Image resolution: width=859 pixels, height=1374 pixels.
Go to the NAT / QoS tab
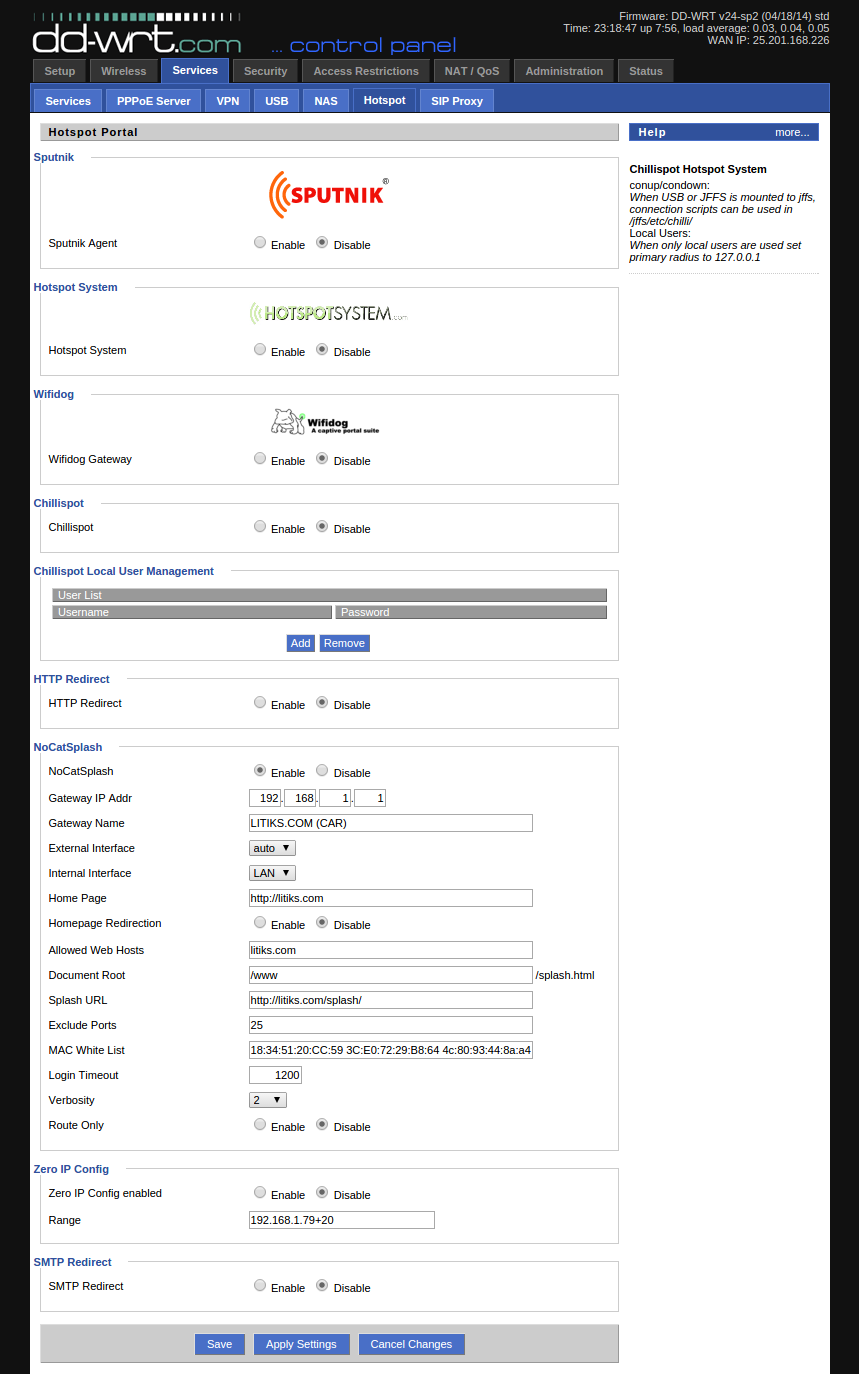tap(472, 71)
